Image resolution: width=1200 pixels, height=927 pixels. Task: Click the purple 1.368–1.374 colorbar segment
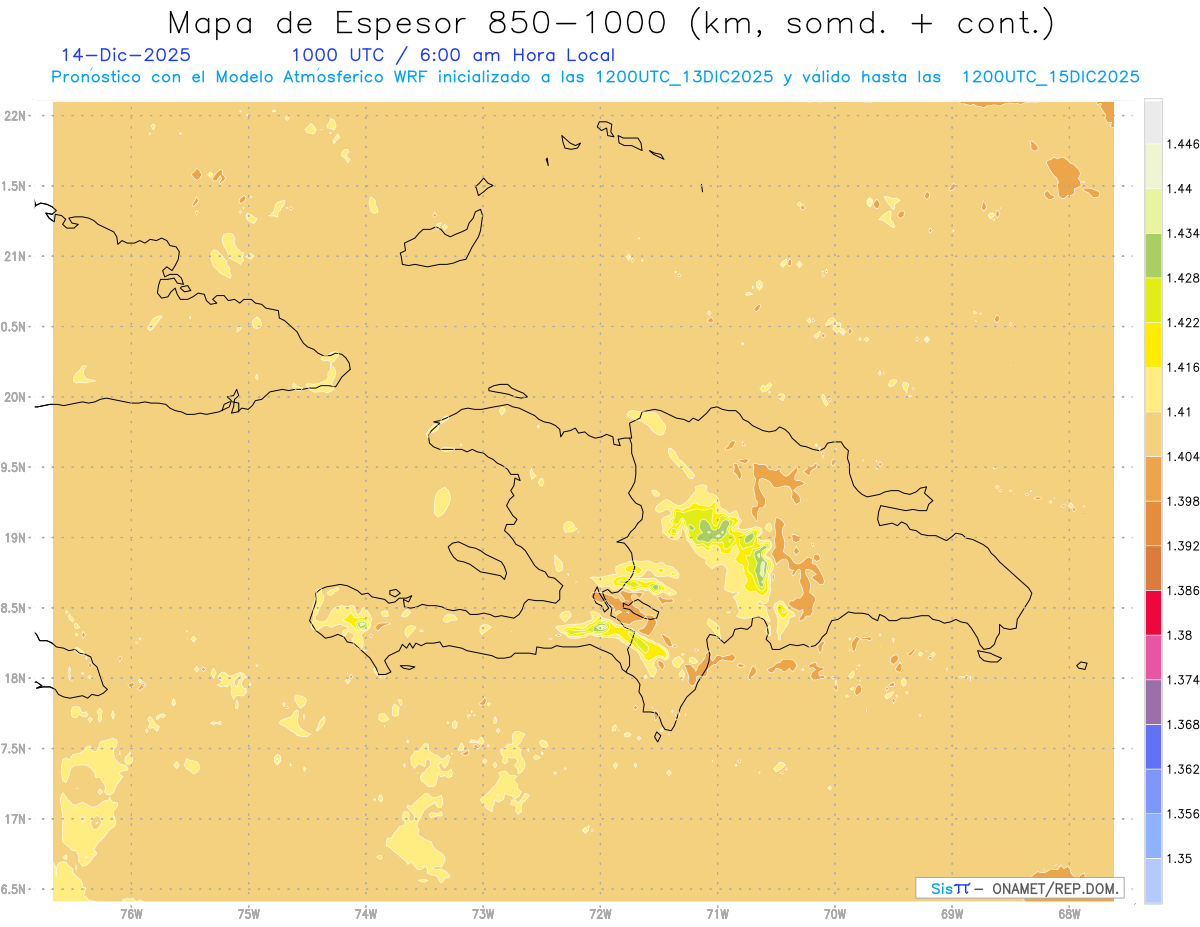point(1153,702)
